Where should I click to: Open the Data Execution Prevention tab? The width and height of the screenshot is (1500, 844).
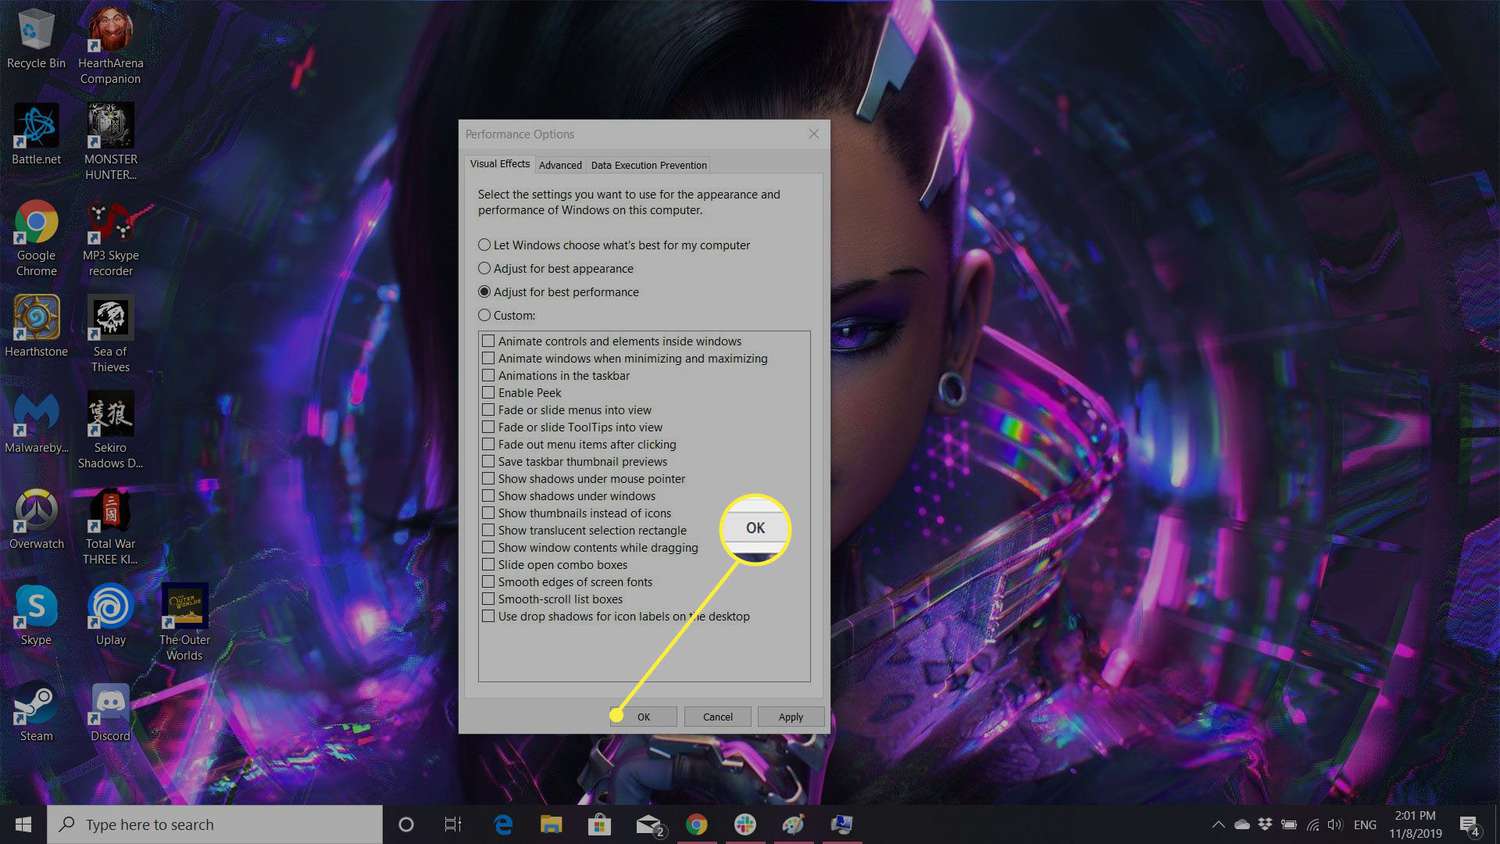648,164
